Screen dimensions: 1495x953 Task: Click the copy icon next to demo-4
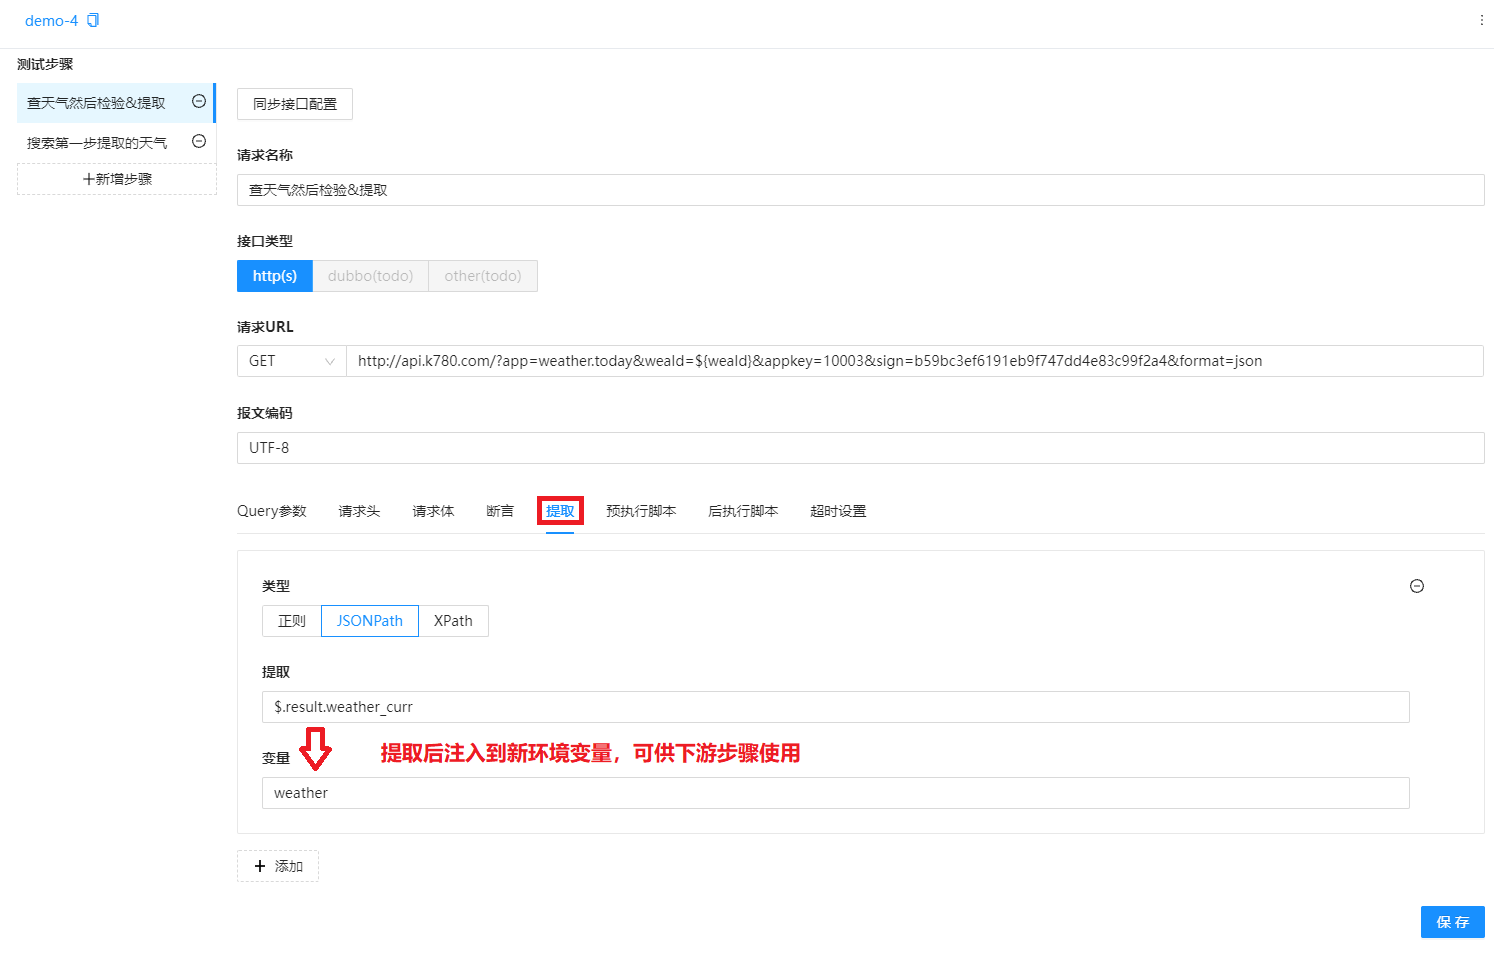(93, 21)
